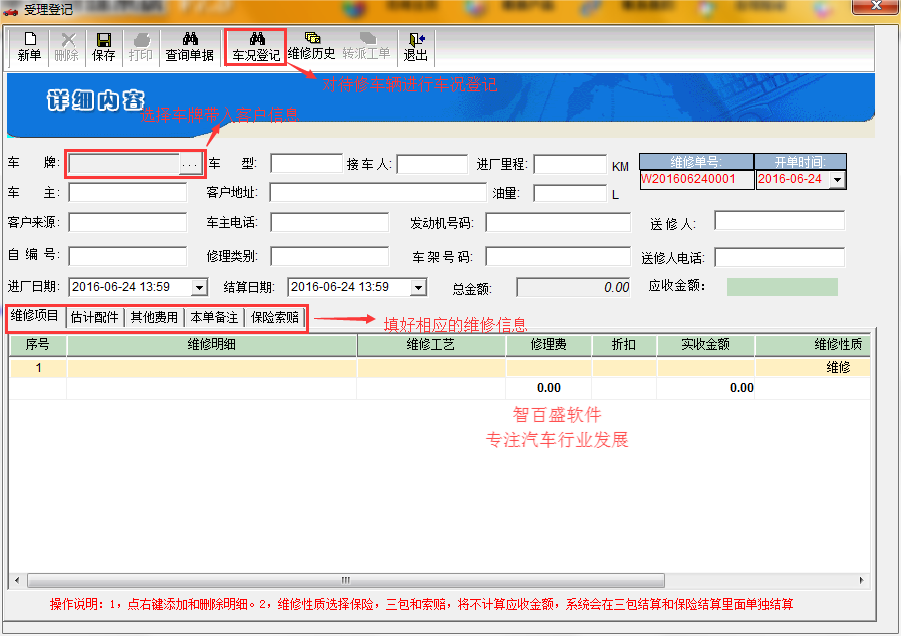Screen dimensions: 901x636
Task: Click the 修理类别 repair category field
Action: tap(330, 256)
